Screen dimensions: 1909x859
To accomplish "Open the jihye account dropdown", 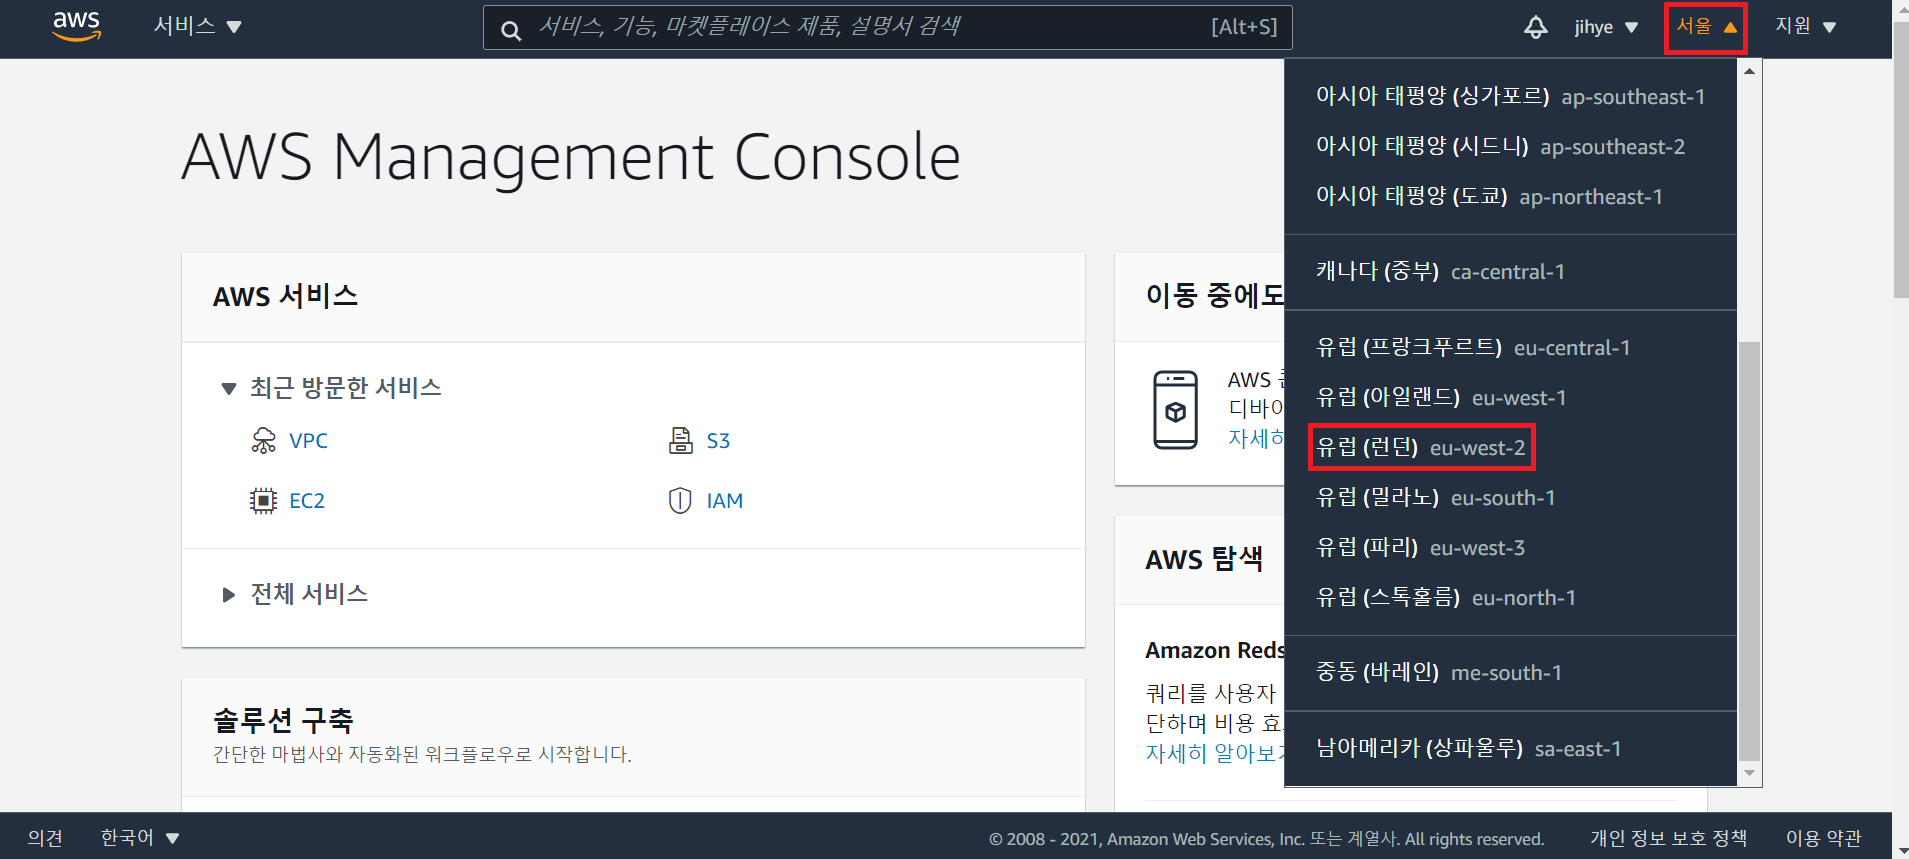I will point(1606,27).
